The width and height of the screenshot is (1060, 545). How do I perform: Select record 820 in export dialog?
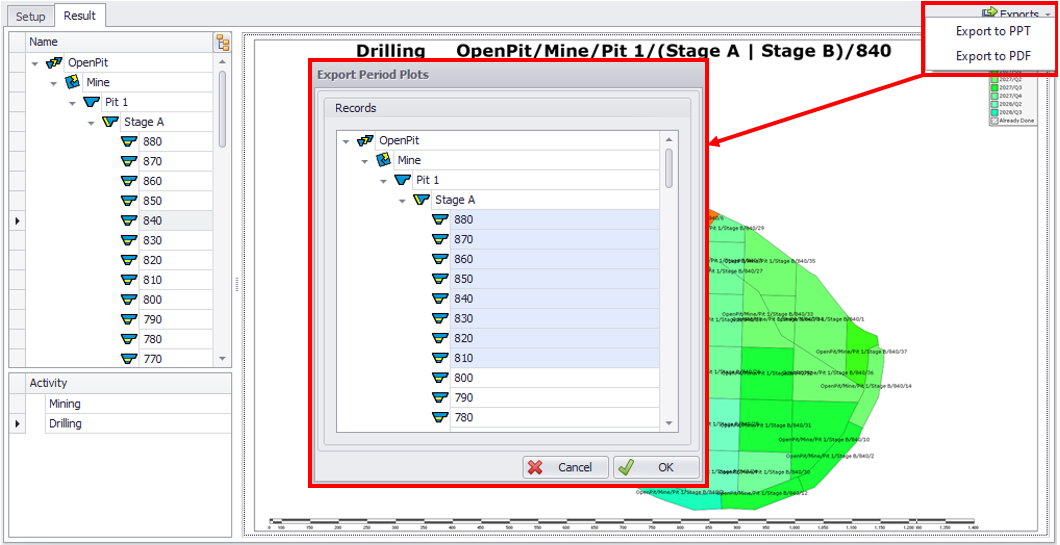pos(555,338)
